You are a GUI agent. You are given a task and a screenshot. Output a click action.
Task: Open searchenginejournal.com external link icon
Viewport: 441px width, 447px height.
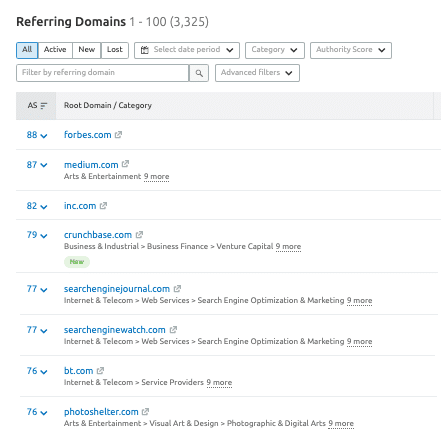[177, 289]
